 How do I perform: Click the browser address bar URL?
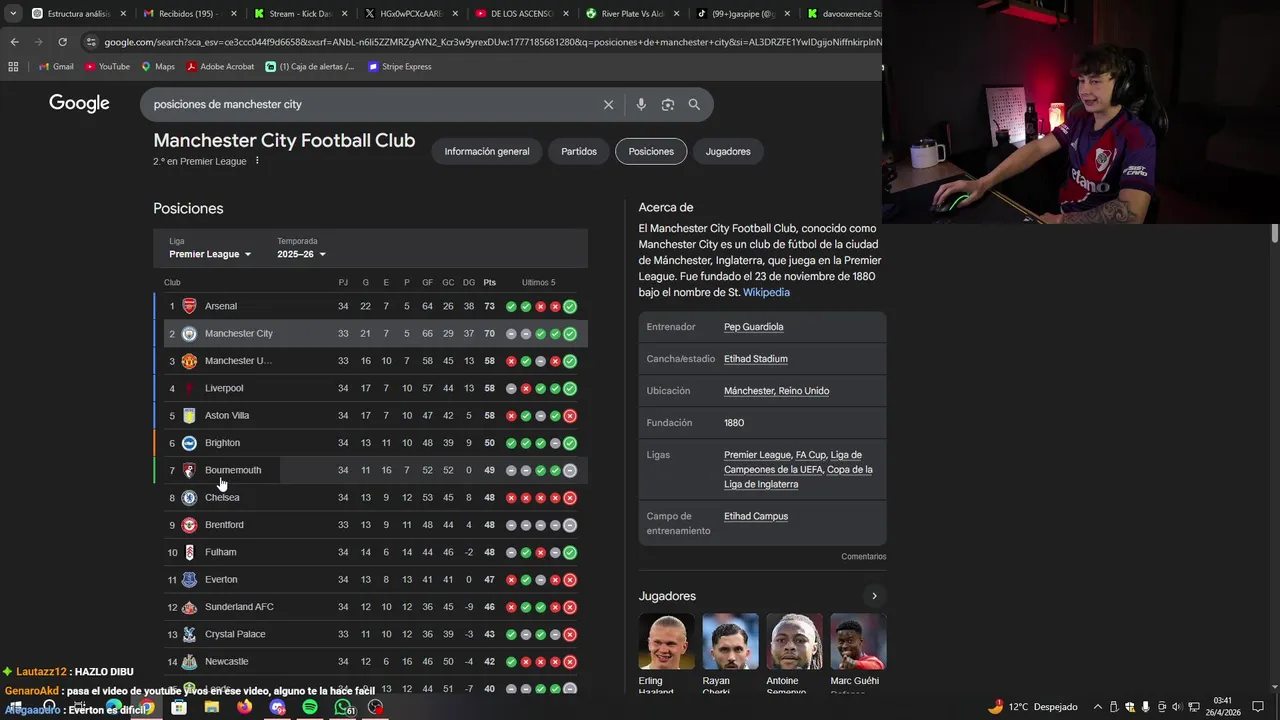pyautogui.click(x=492, y=42)
